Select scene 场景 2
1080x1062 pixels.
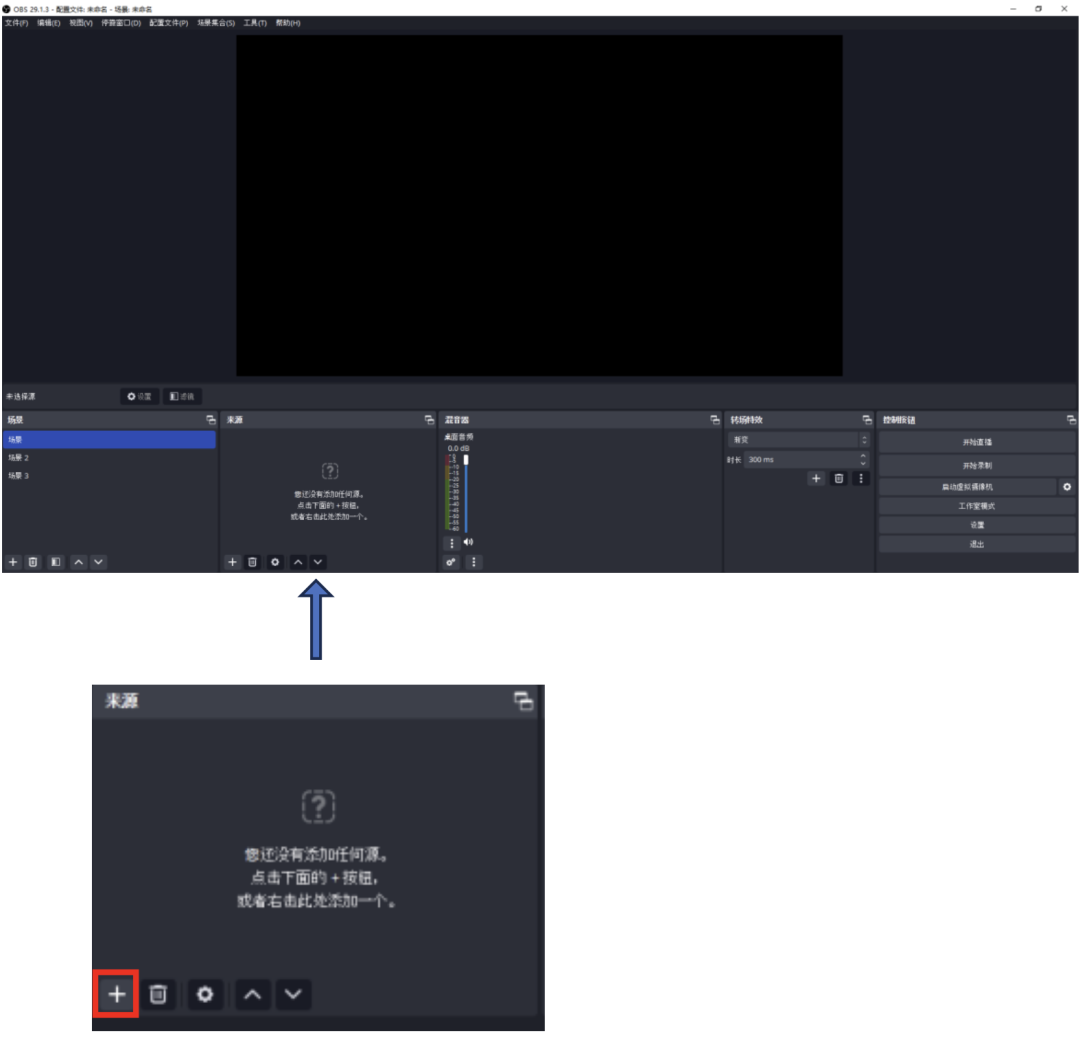pos(110,457)
